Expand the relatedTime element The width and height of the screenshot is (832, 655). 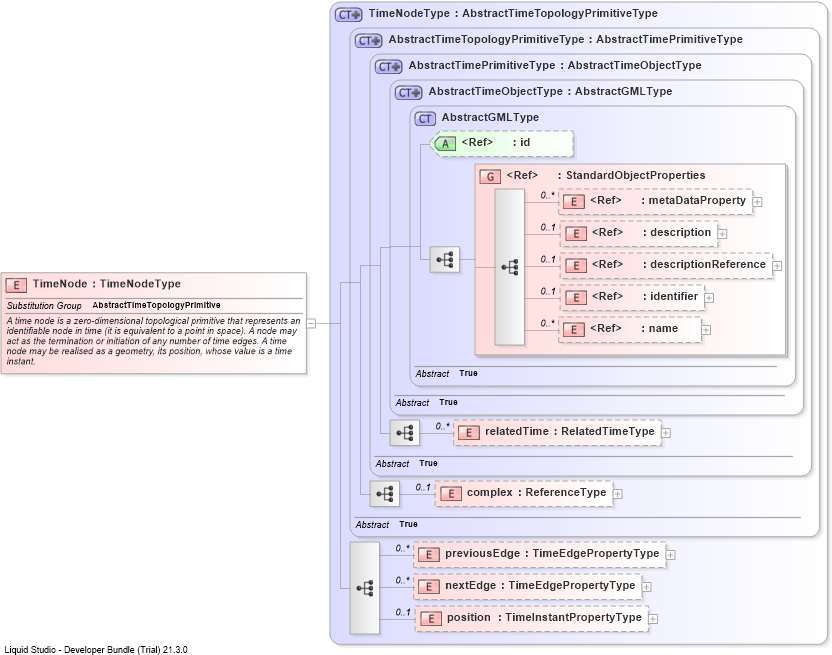point(666,433)
